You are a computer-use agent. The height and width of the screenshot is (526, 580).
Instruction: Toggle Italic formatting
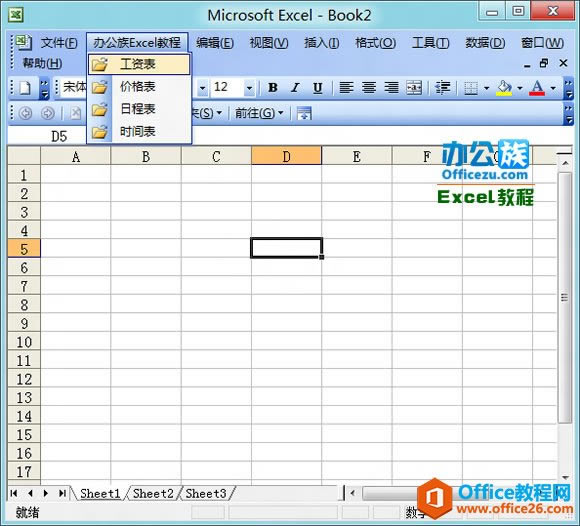295,88
